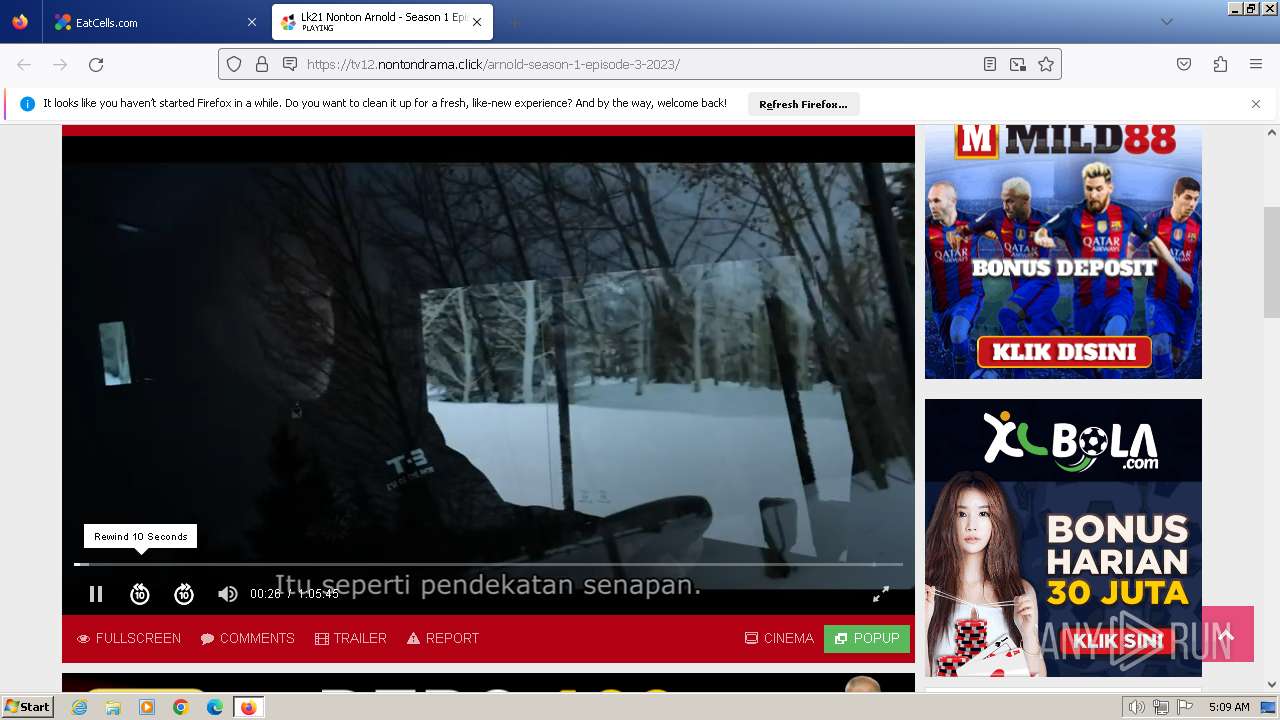Open tracking protection shield icon

(x=234, y=64)
